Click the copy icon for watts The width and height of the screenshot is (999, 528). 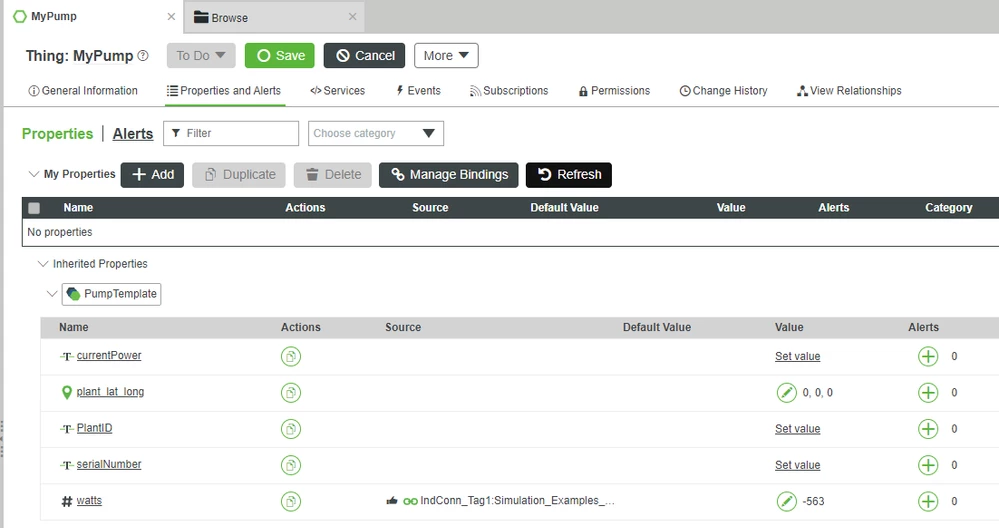[x=291, y=501]
